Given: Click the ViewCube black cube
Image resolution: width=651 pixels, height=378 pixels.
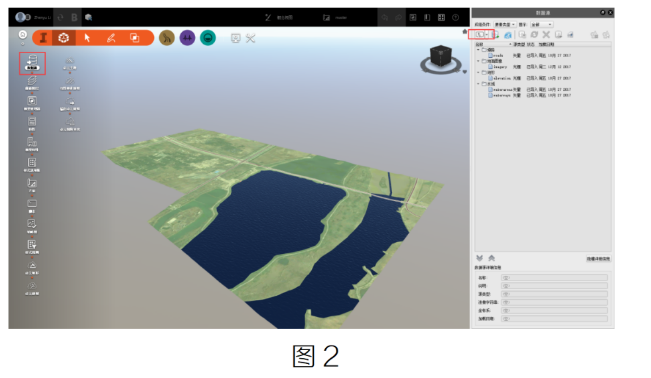Looking at the screenshot, I should 441,56.
